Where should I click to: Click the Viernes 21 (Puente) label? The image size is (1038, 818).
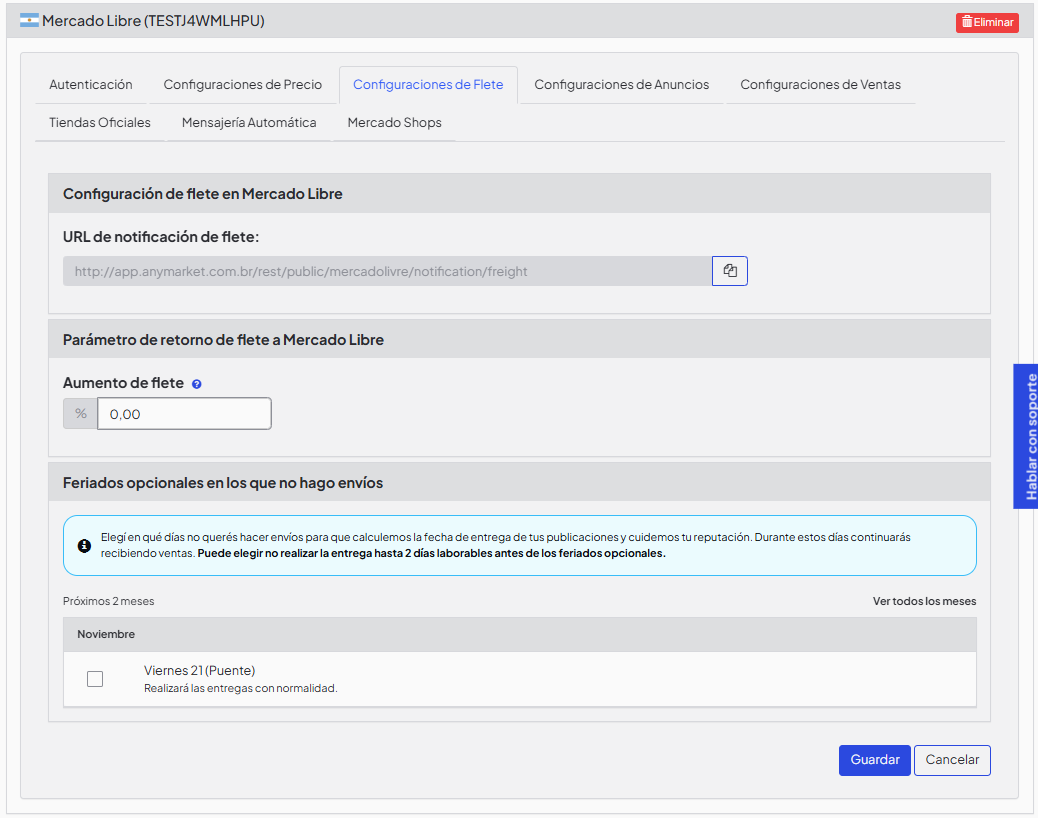point(199,670)
